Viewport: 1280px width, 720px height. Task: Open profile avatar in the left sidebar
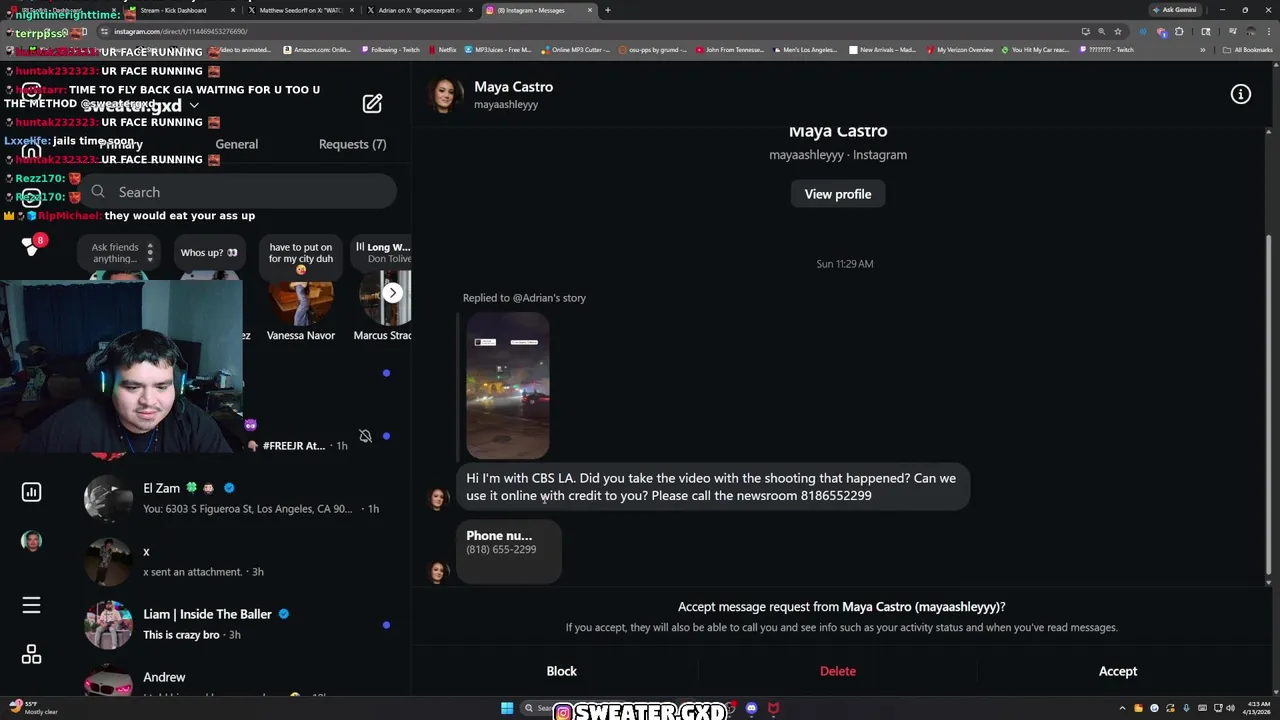pyautogui.click(x=31, y=541)
